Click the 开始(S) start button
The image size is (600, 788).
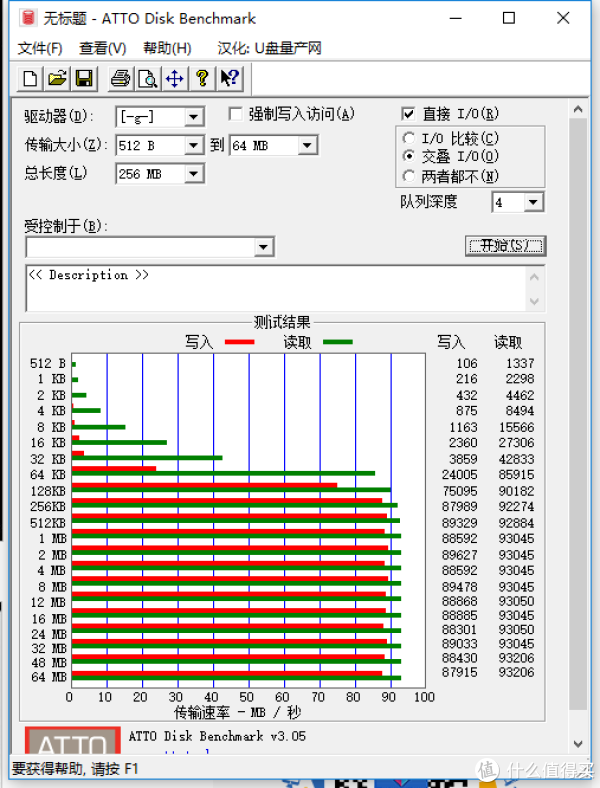pos(506,246)
